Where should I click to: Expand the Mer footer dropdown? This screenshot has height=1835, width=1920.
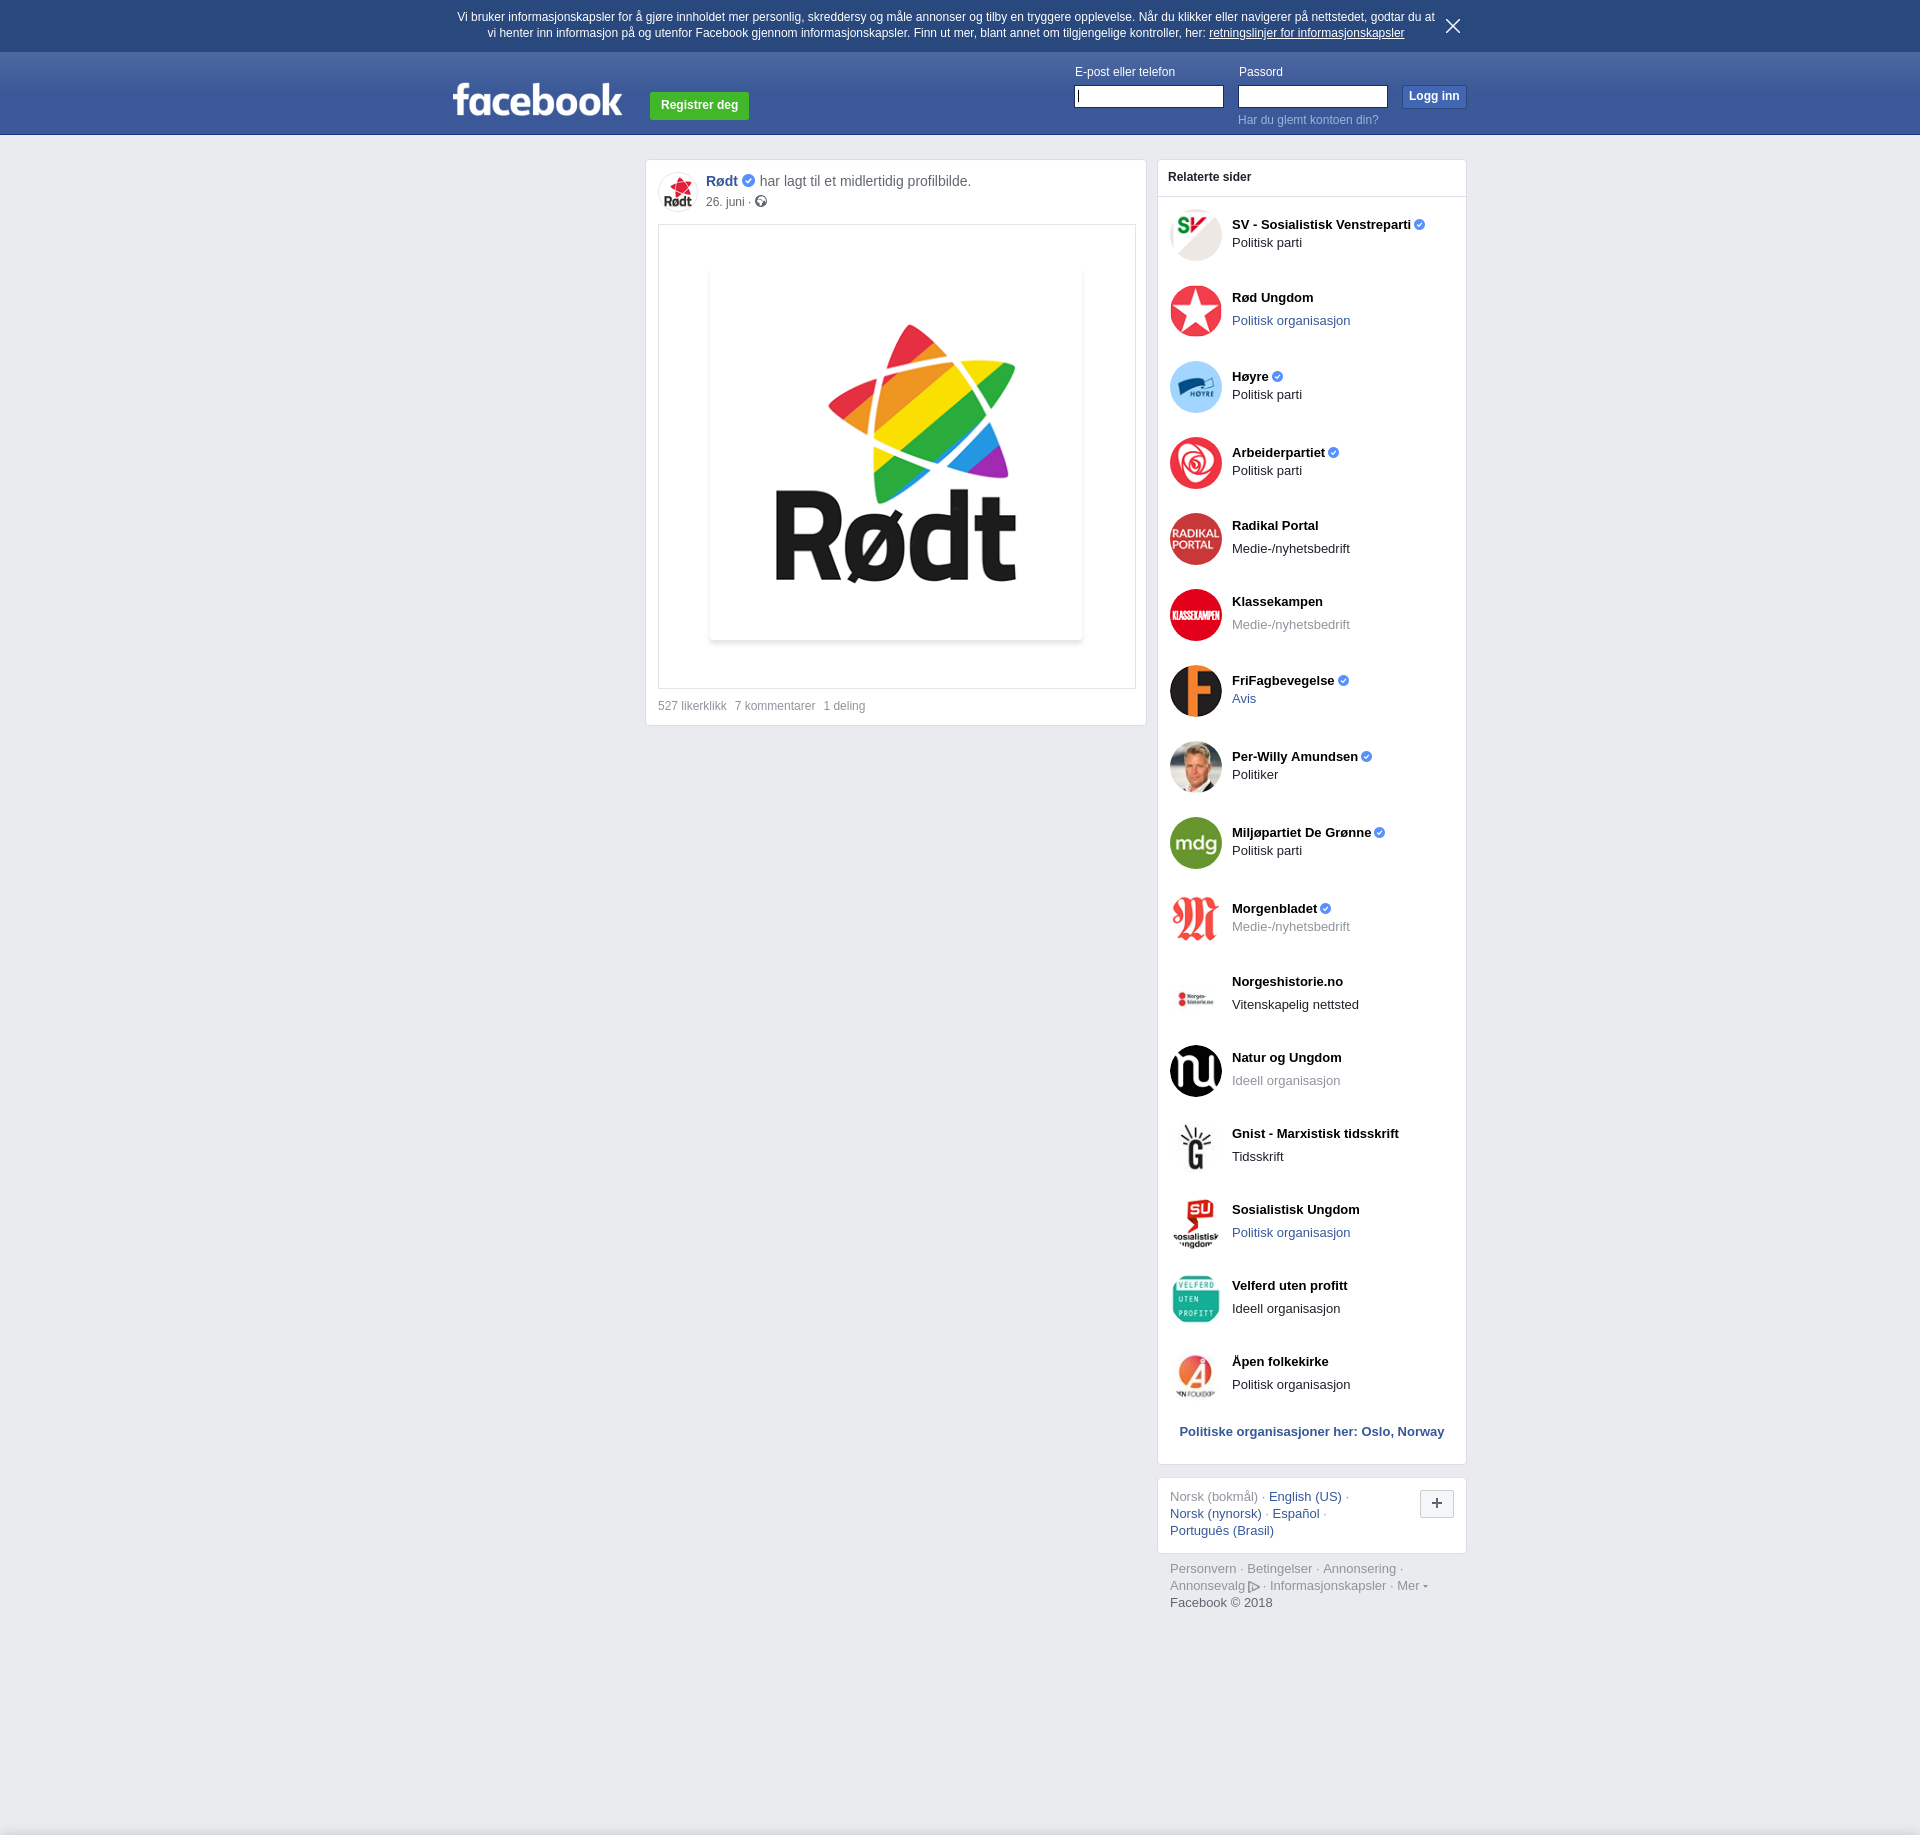coord(1412,1586)
